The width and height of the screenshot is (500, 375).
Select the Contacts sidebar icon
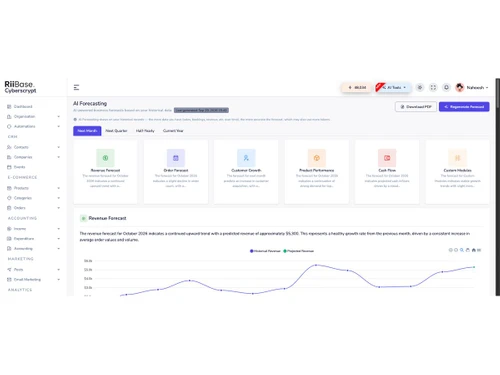coord(9,147)
